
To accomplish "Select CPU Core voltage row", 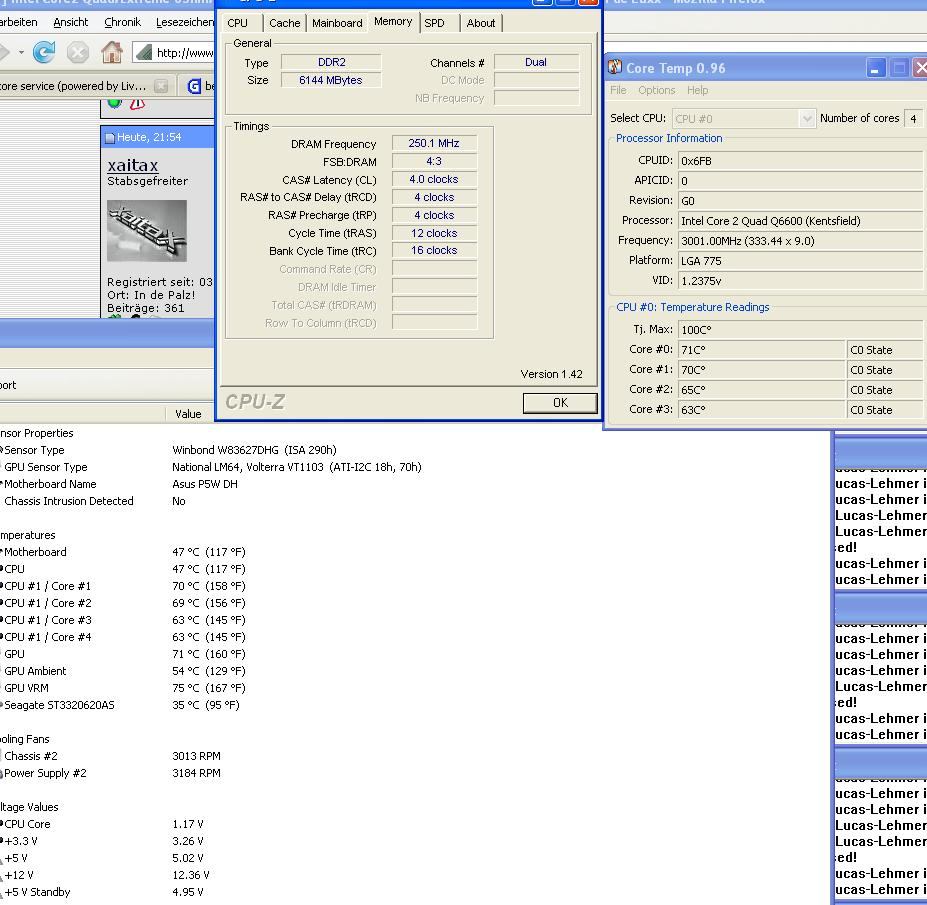I will click(x=103, y=825).
